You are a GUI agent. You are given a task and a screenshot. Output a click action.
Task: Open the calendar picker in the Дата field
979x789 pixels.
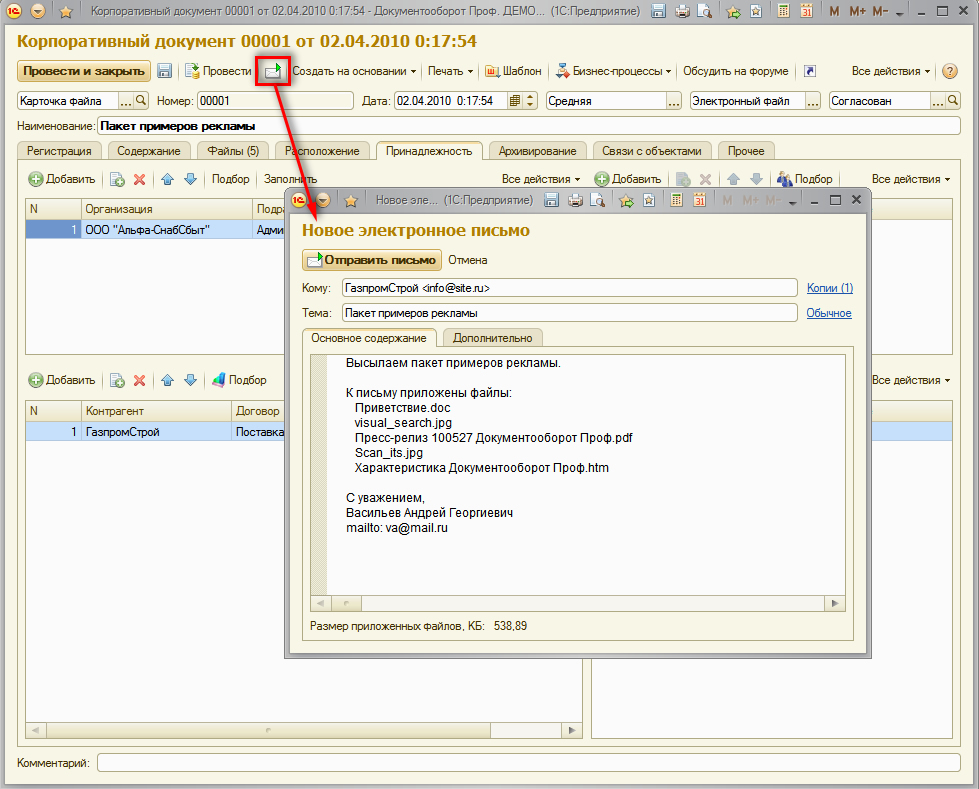[515, 100]
